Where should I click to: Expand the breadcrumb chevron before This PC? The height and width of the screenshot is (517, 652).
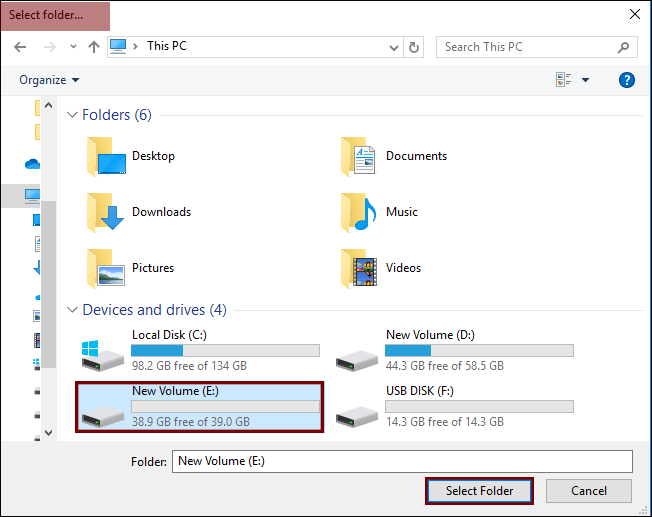135,46
